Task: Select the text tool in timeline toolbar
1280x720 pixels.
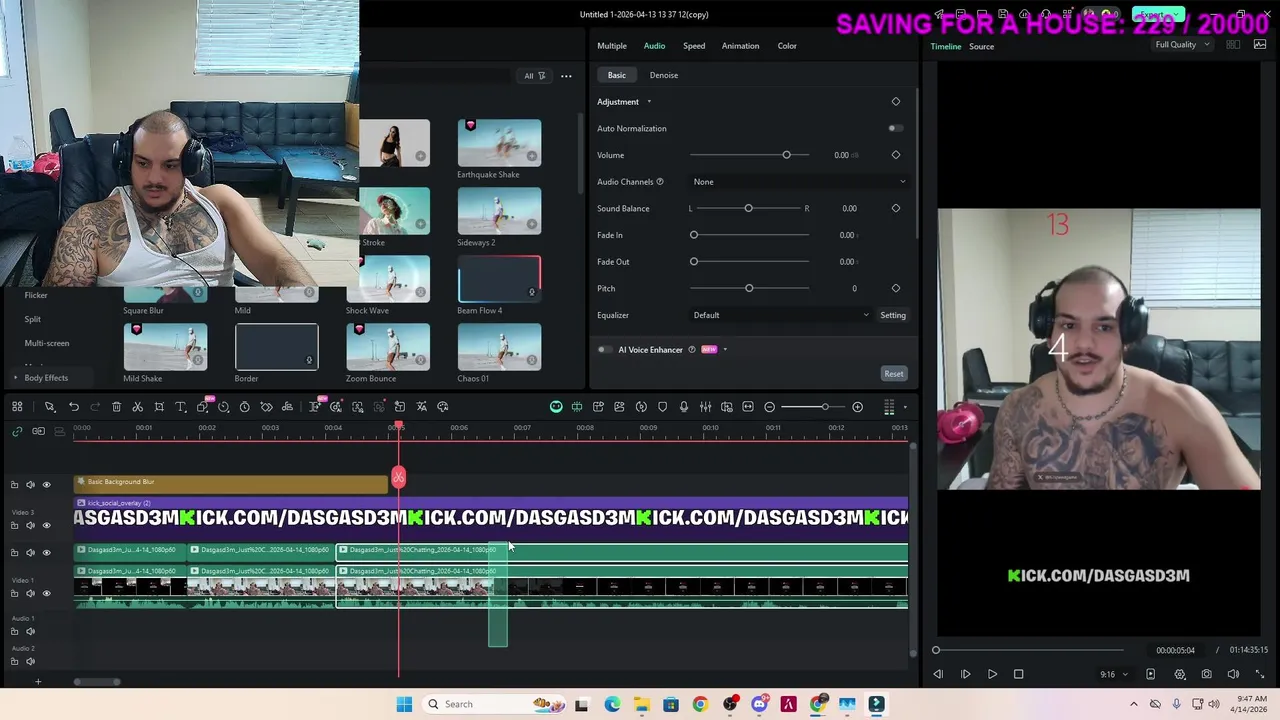Action: coord(181,407)
